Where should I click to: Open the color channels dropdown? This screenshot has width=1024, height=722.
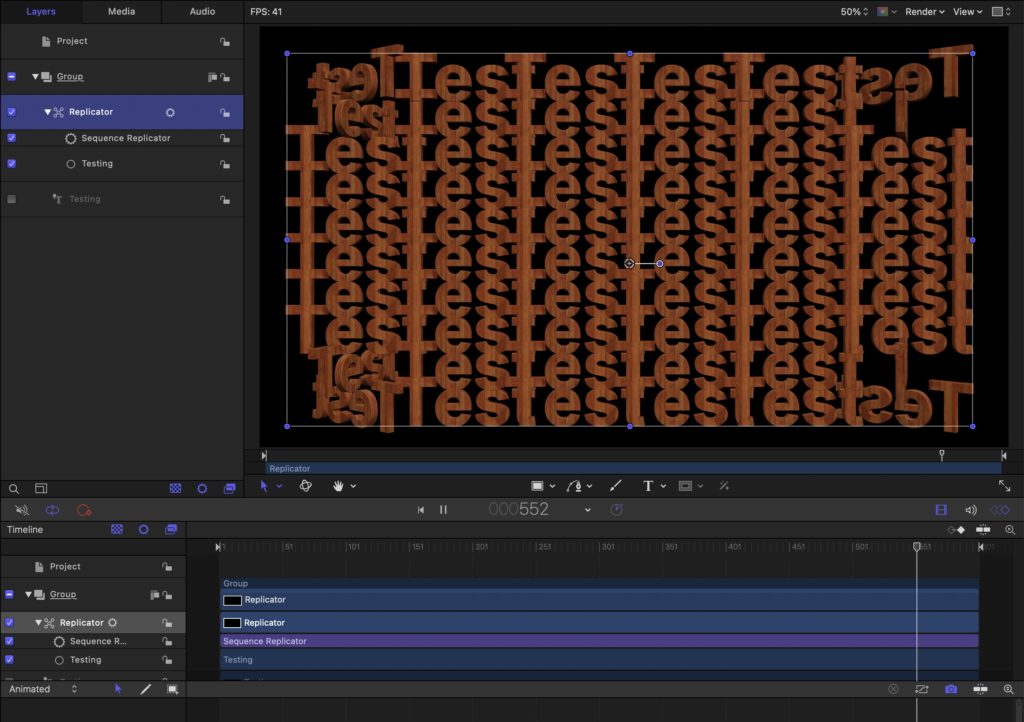(x=886, y=12)
